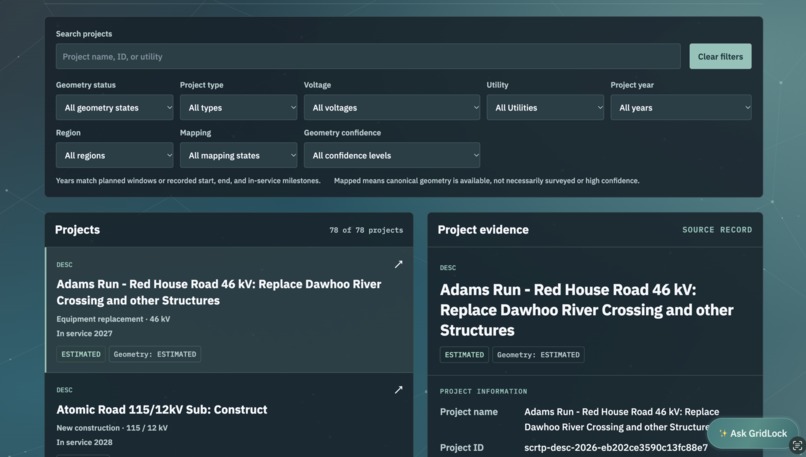This screenshot has height=457, width=806.
Task: Click the Project ID value scrtp-desc-2026
Action: pos(616,448)
